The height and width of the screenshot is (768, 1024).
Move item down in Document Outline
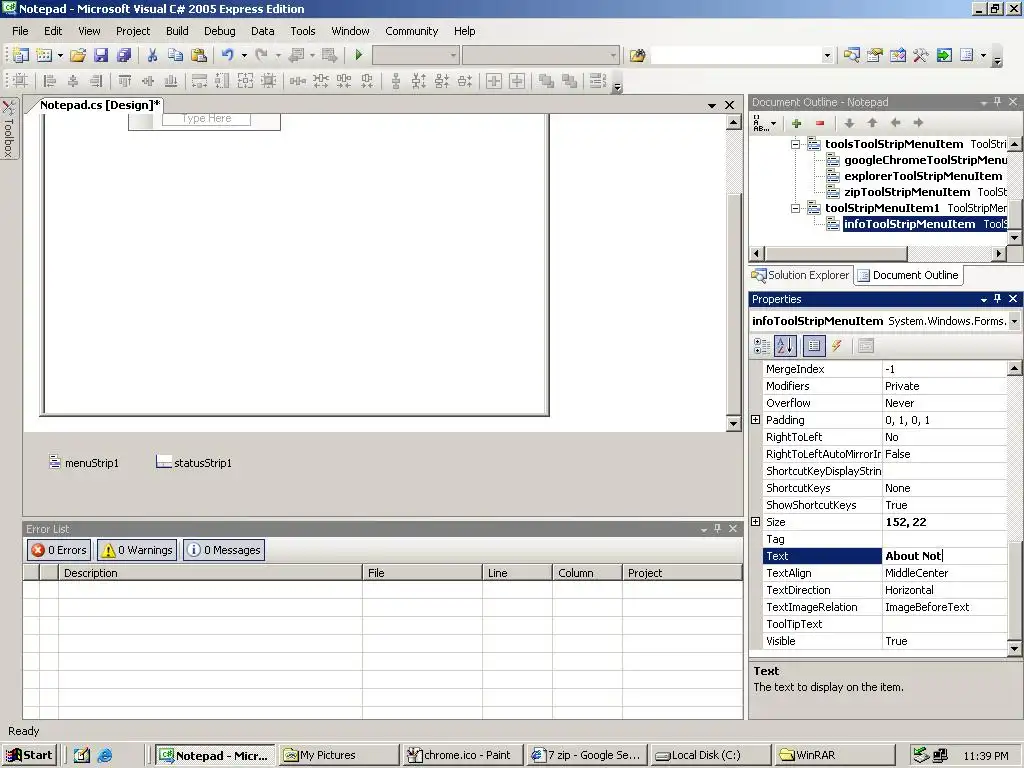[849, 123]
